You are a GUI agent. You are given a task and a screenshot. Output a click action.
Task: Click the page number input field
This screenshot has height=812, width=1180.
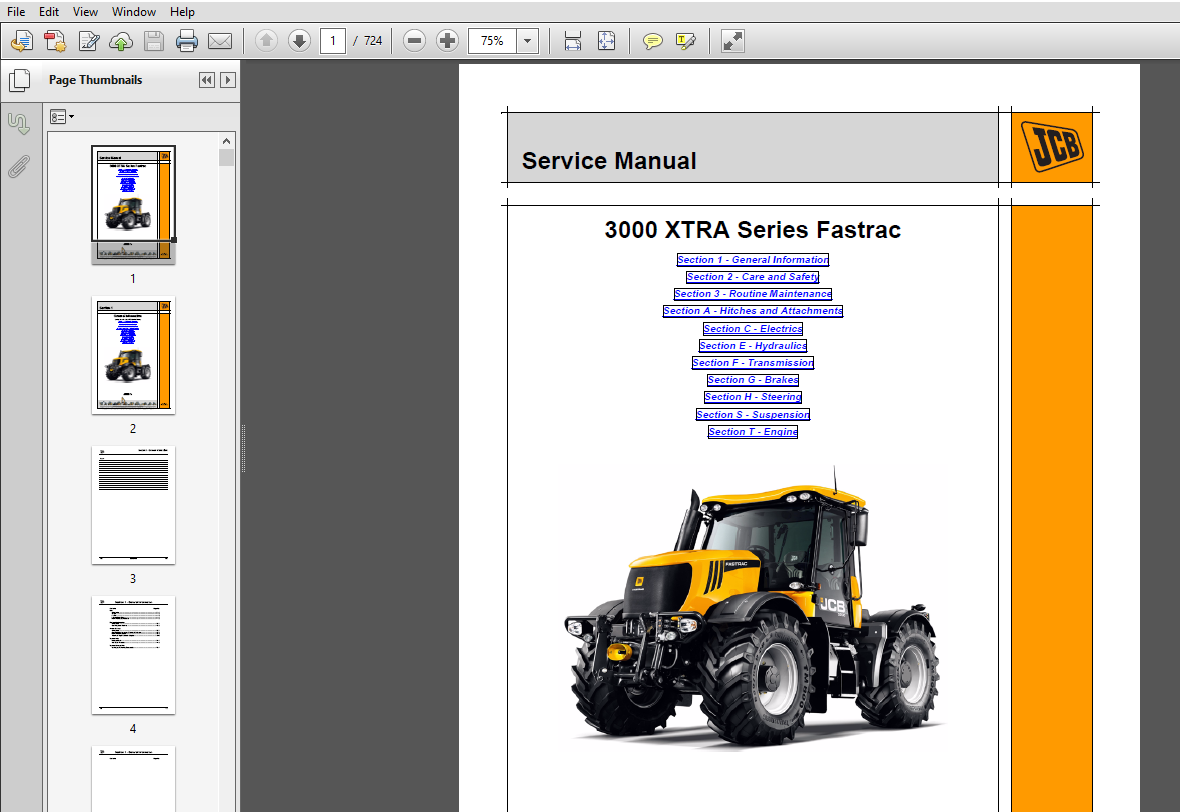click(x=333, y=41)
